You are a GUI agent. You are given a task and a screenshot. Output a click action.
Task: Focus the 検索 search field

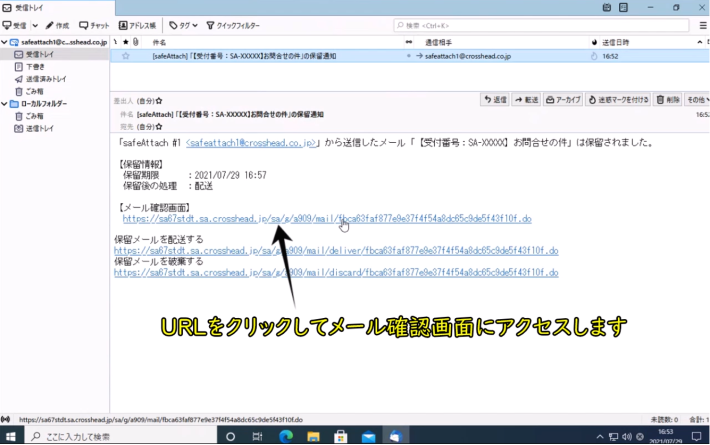click(542, 25)
